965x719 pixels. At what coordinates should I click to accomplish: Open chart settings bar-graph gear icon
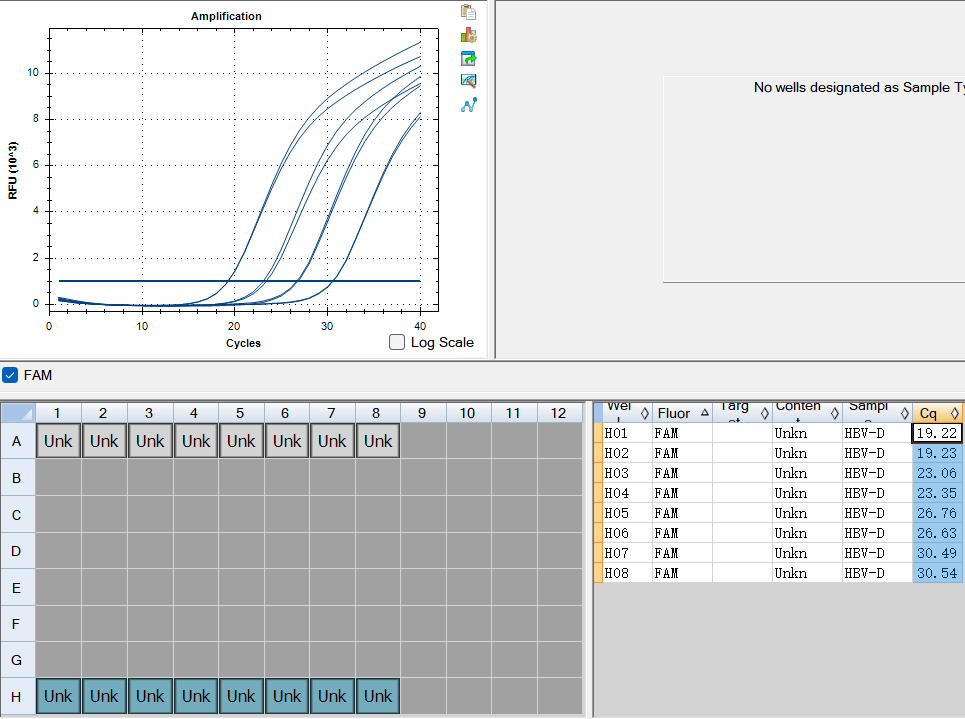pyautogui.click(x=468, y=35)
